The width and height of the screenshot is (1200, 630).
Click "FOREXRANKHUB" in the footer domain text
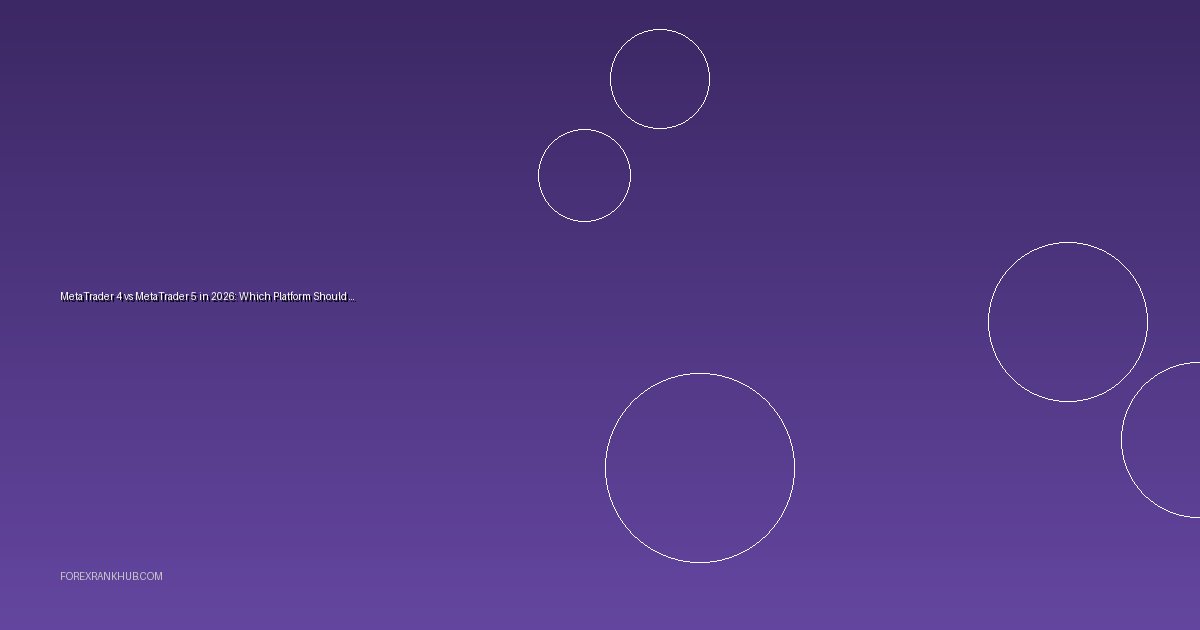101,577
